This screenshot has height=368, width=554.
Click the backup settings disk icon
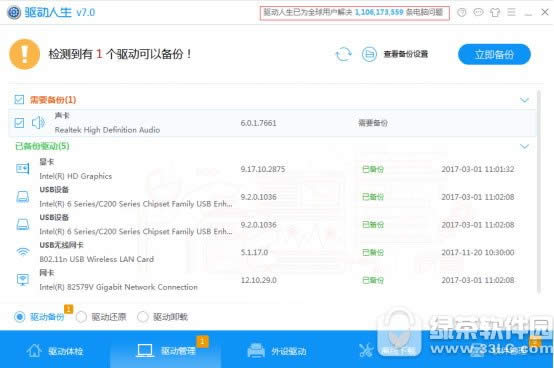tap(369, 54)
